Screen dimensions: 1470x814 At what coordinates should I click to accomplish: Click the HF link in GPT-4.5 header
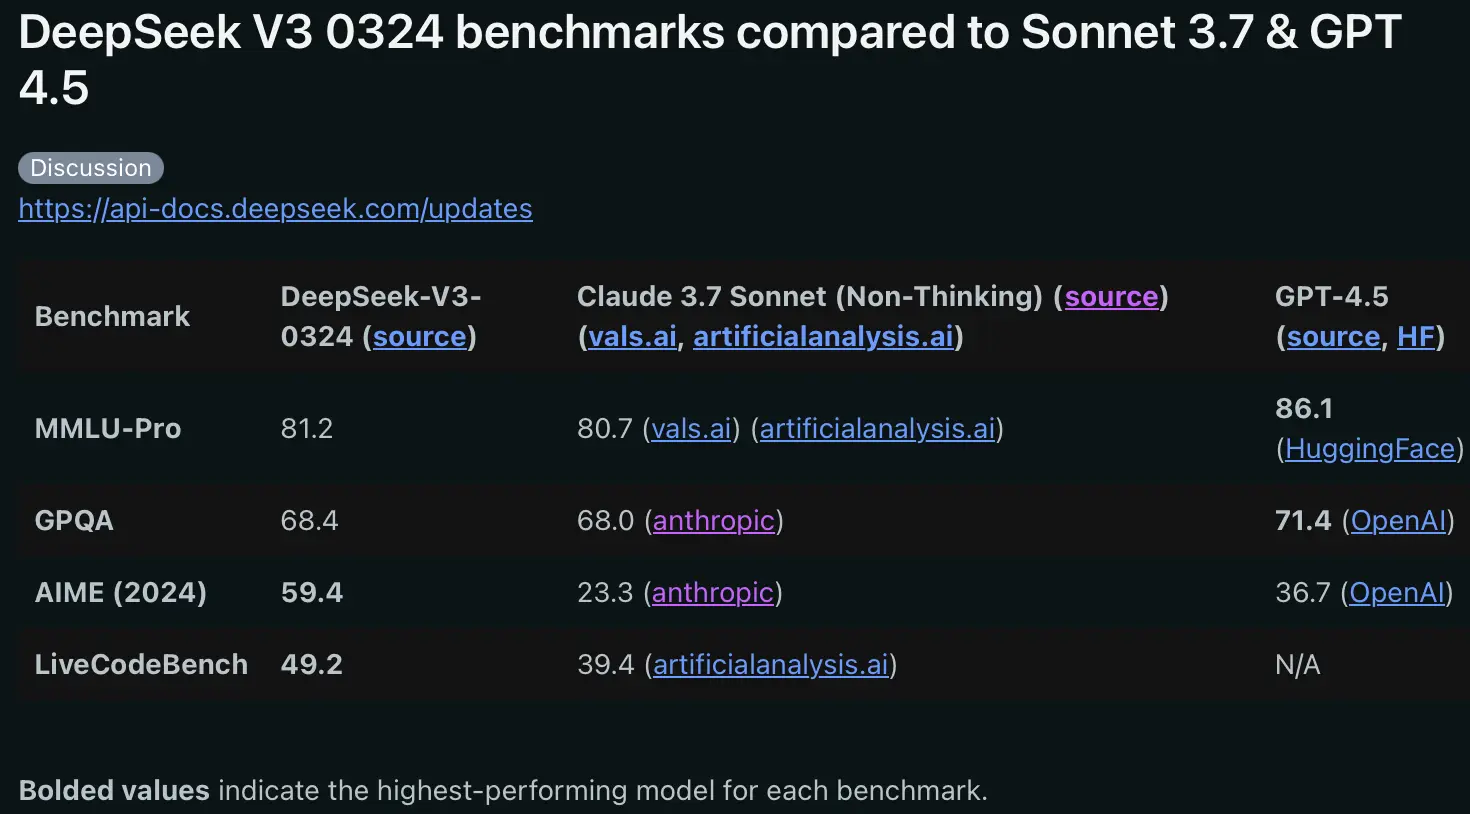click(x=1415, y=337)
